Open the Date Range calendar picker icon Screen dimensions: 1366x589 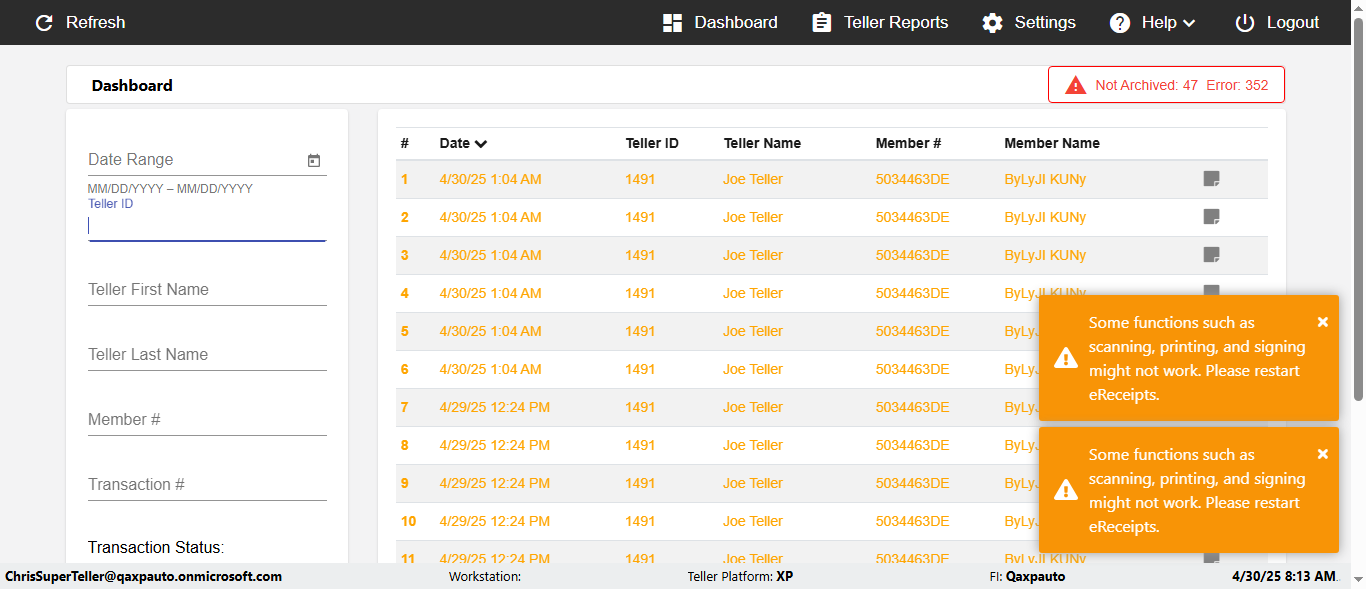click(x=314, y=160)
